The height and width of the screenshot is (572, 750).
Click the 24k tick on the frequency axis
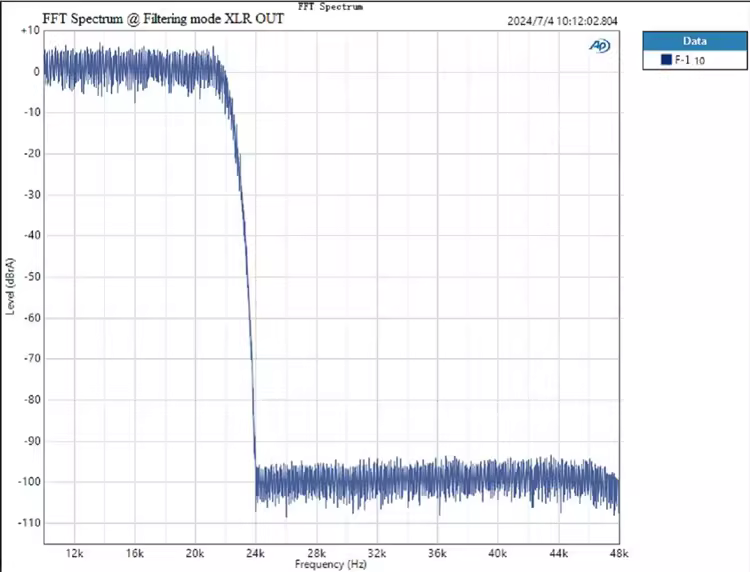pos(256,552)
